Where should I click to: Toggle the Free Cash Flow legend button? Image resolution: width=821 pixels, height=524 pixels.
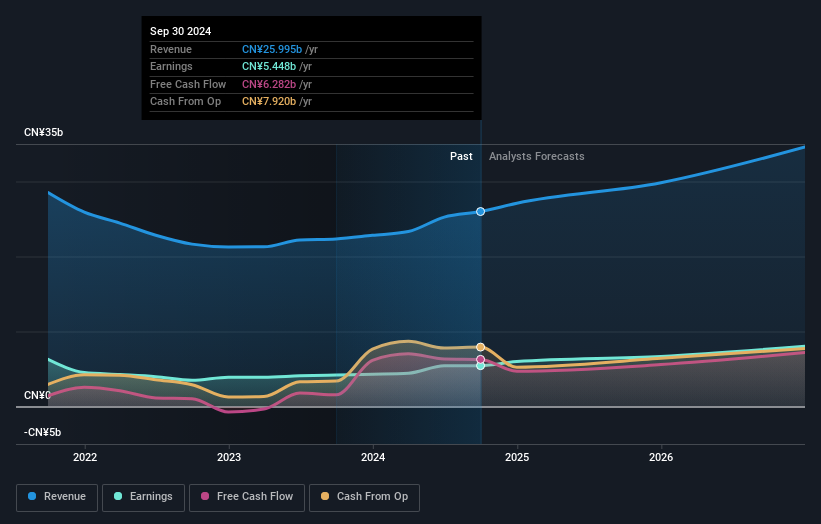click(247, 497)
